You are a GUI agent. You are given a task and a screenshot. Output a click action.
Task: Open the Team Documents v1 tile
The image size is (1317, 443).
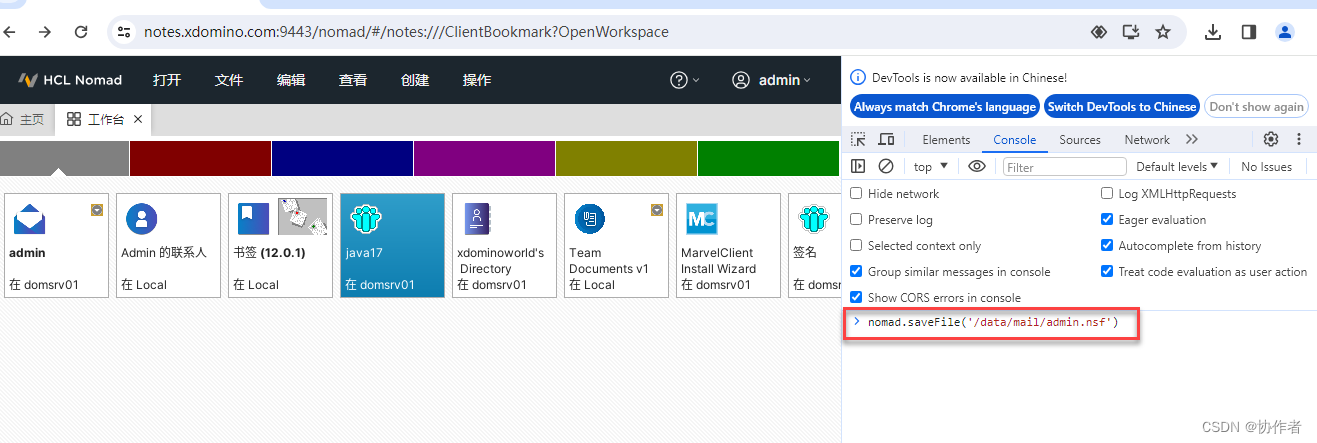click(x=617, y=246)
